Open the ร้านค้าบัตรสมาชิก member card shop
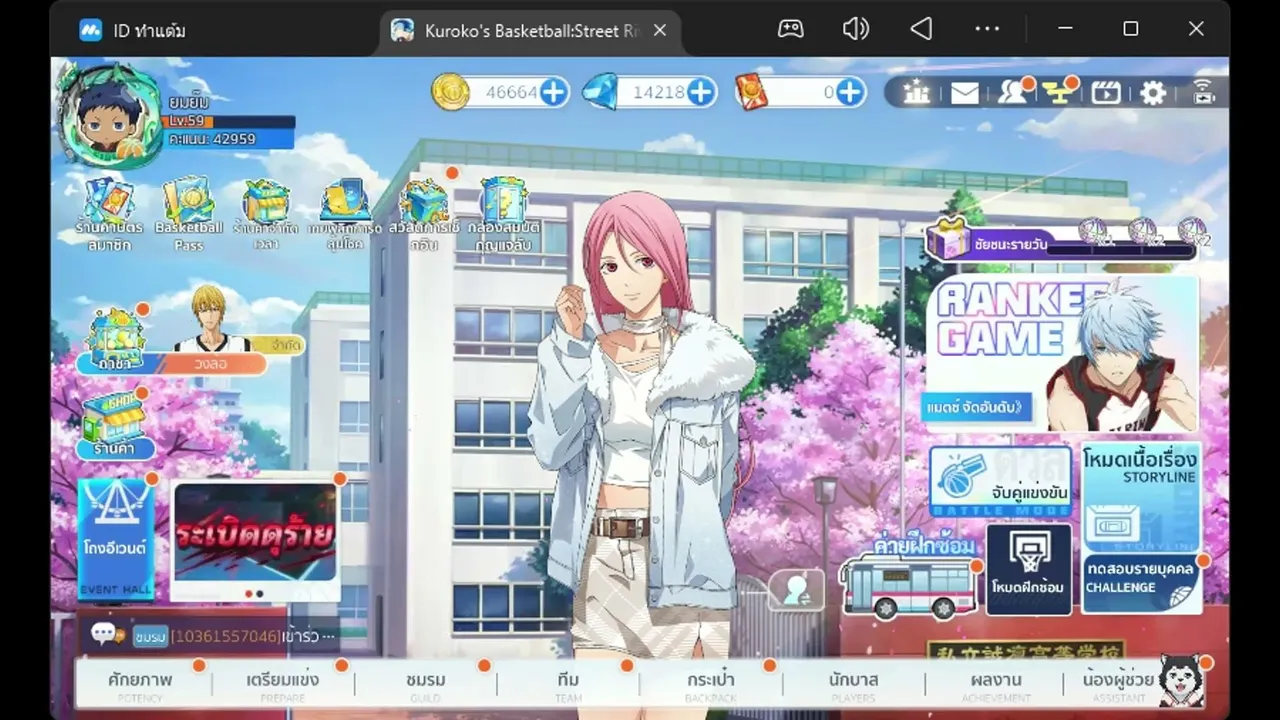Image resolution: width=1280 pixels, height=720 pixels. (109, 214)
